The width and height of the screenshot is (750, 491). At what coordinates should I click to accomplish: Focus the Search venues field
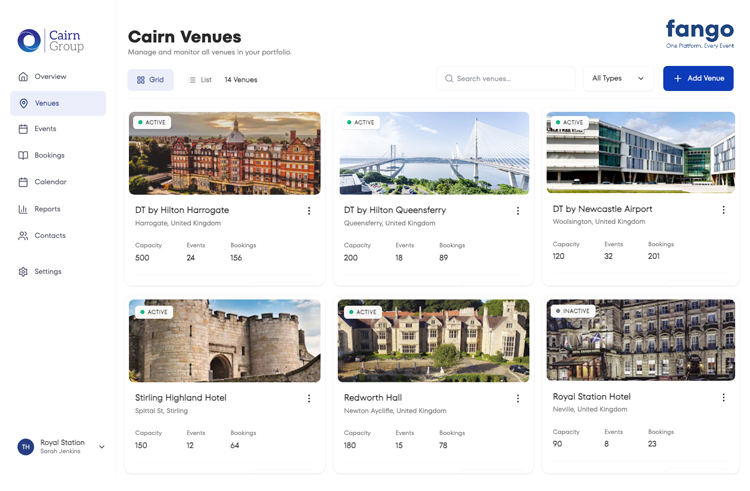[x=506, y=78]
